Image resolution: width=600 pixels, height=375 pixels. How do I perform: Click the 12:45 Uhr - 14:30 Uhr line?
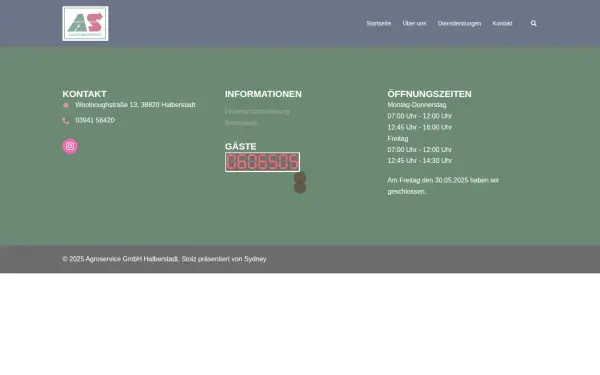tap(419, 161)
